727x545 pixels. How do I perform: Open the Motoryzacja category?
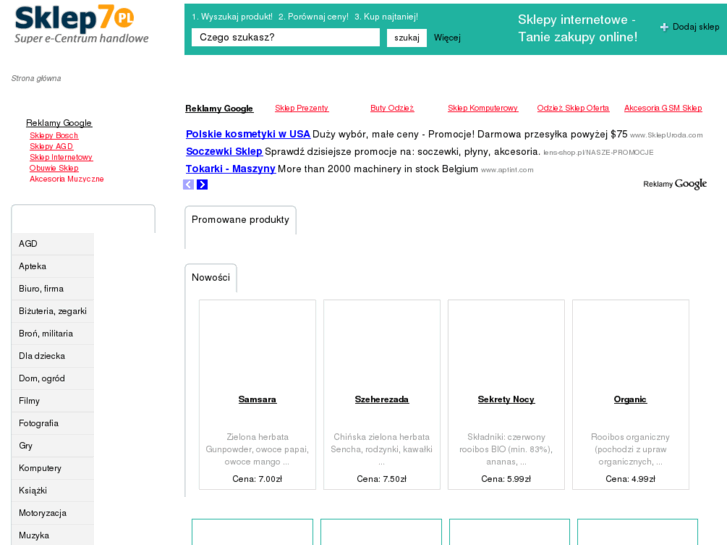pos(52,513)
